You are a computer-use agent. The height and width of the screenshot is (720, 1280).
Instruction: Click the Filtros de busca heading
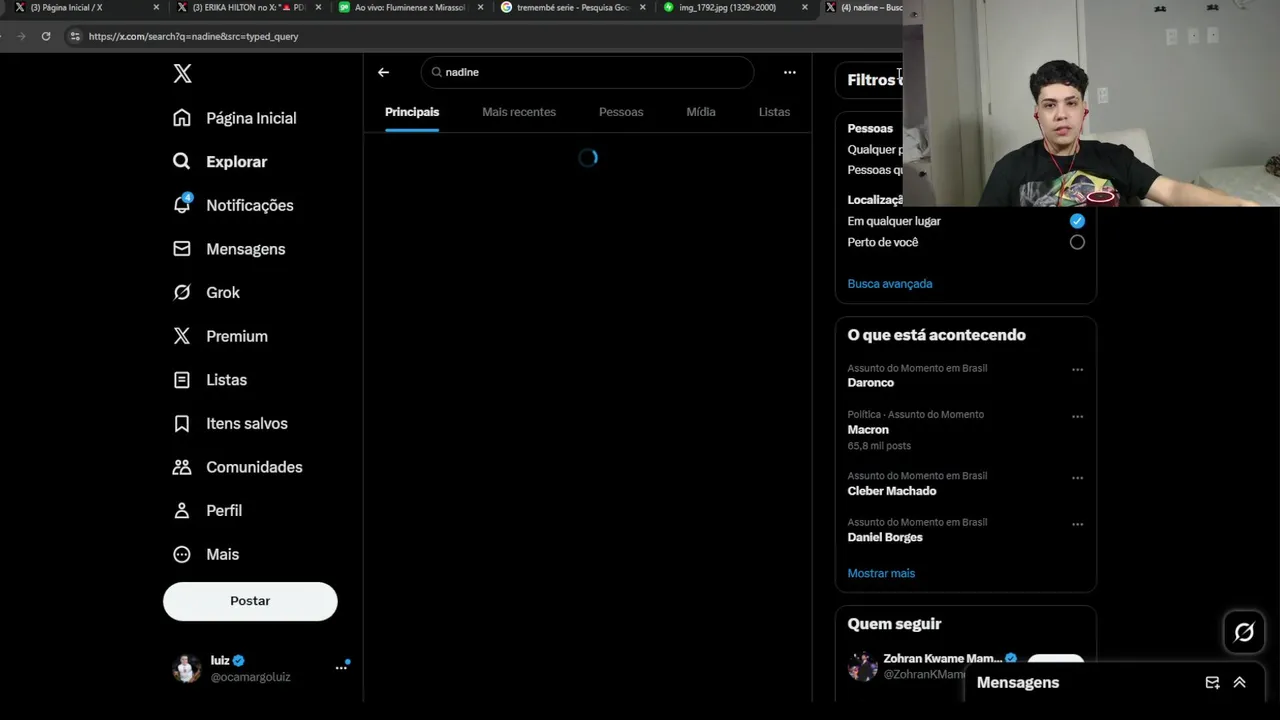[875, 80]
